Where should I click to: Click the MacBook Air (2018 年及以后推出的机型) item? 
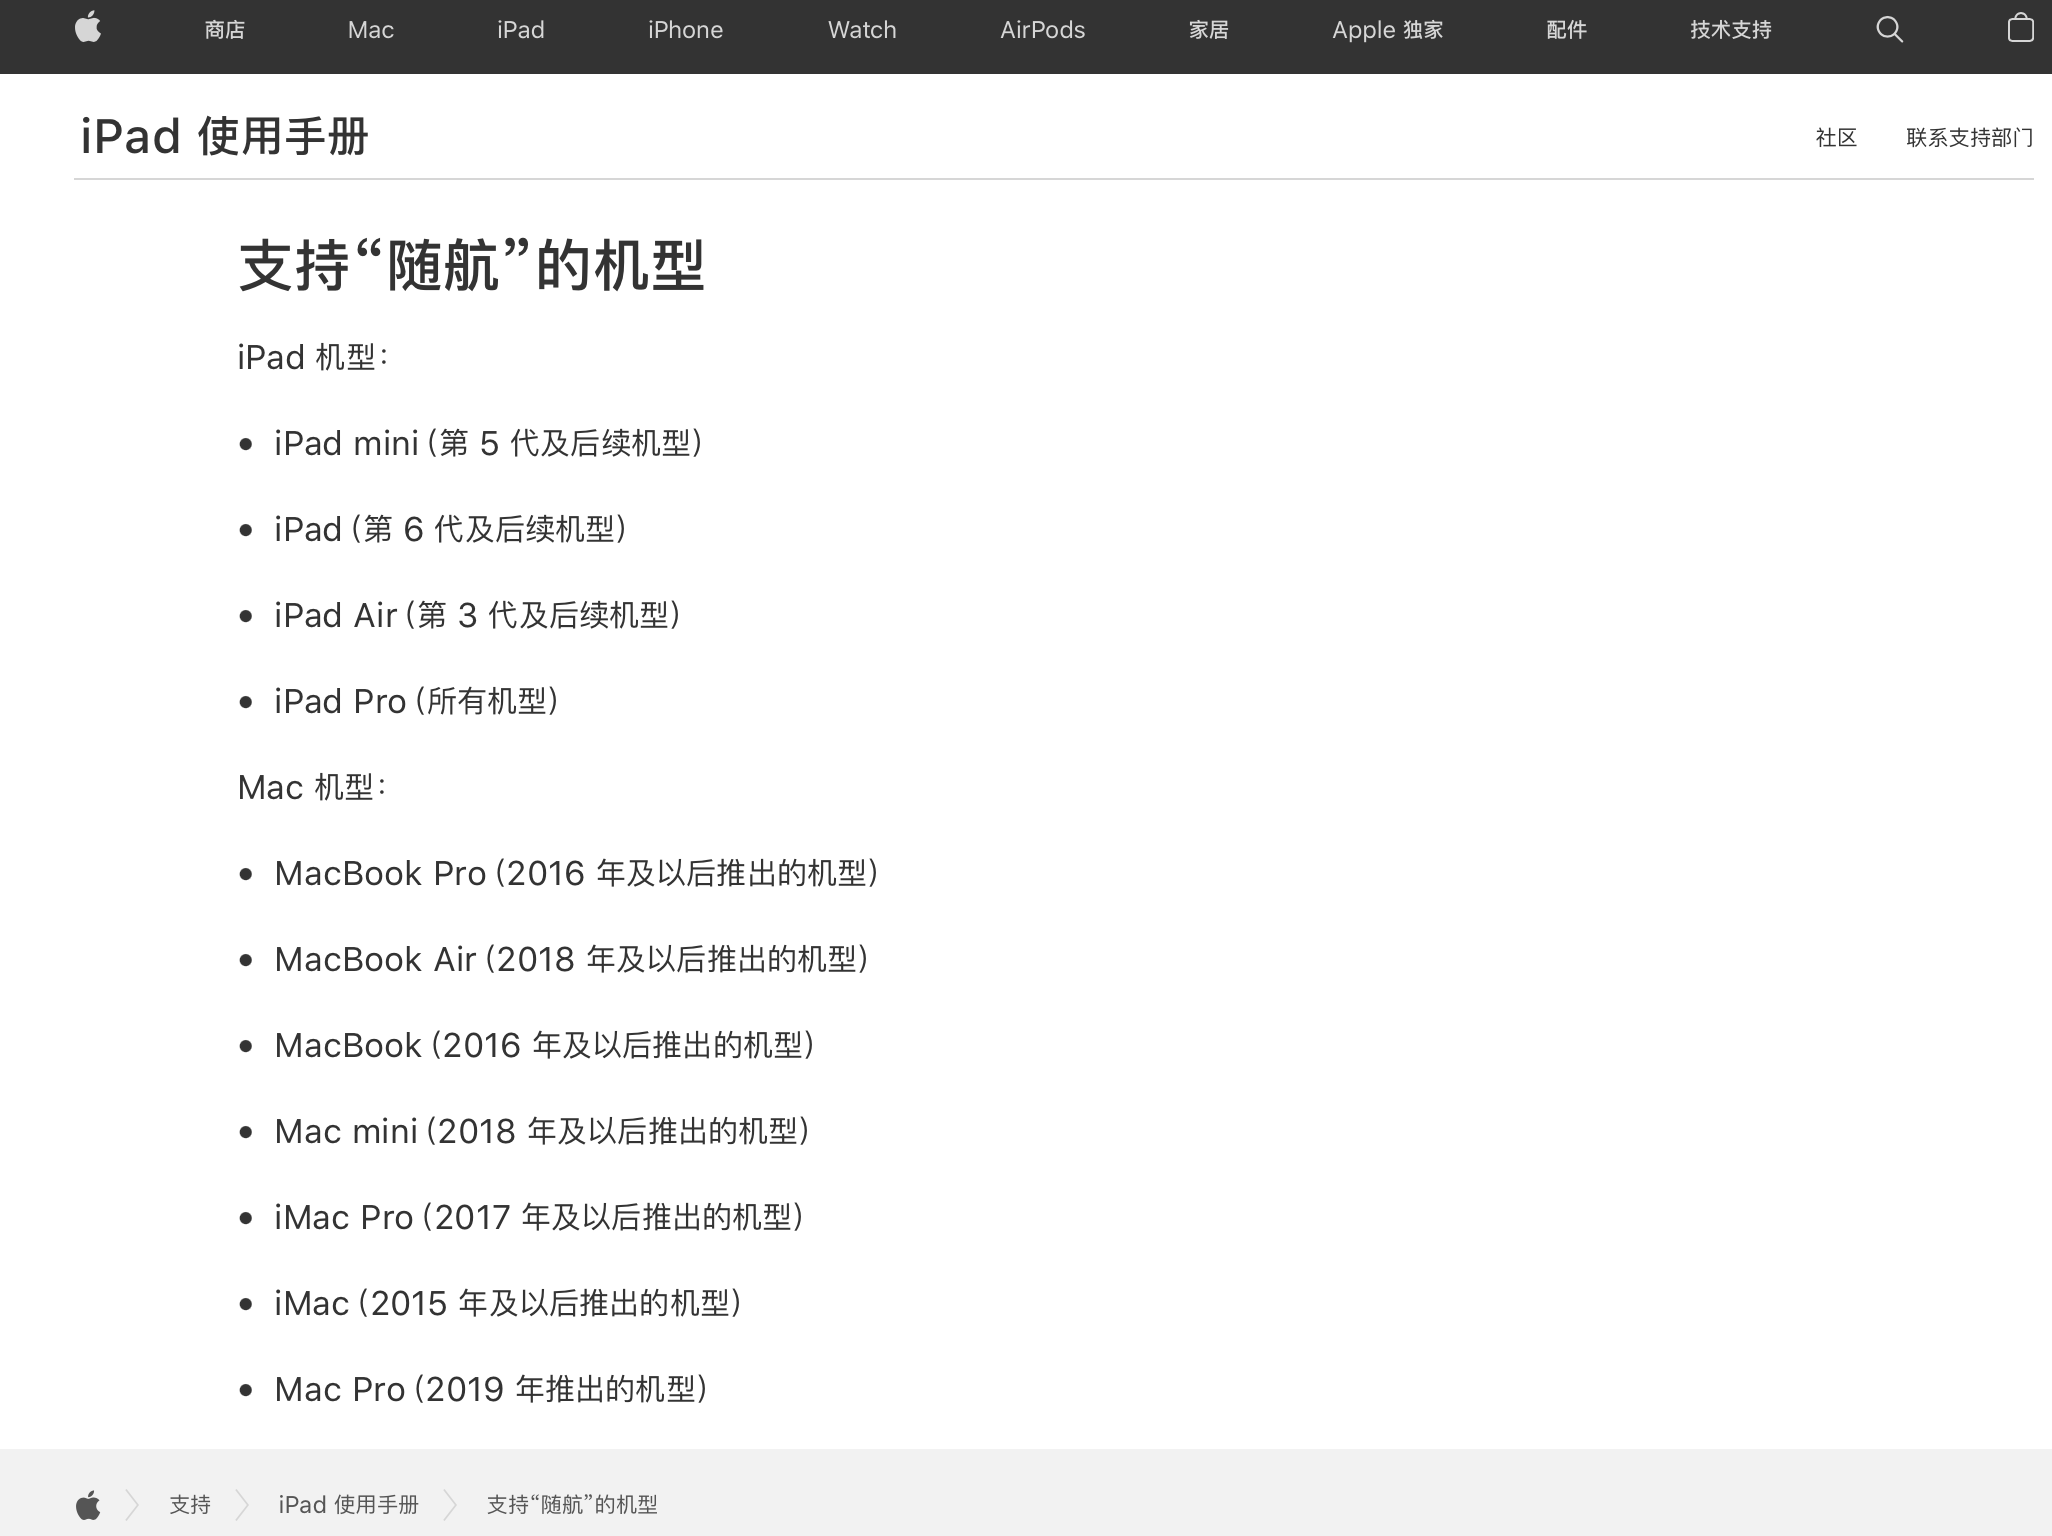pyautogui.click(x=572, y=959)
